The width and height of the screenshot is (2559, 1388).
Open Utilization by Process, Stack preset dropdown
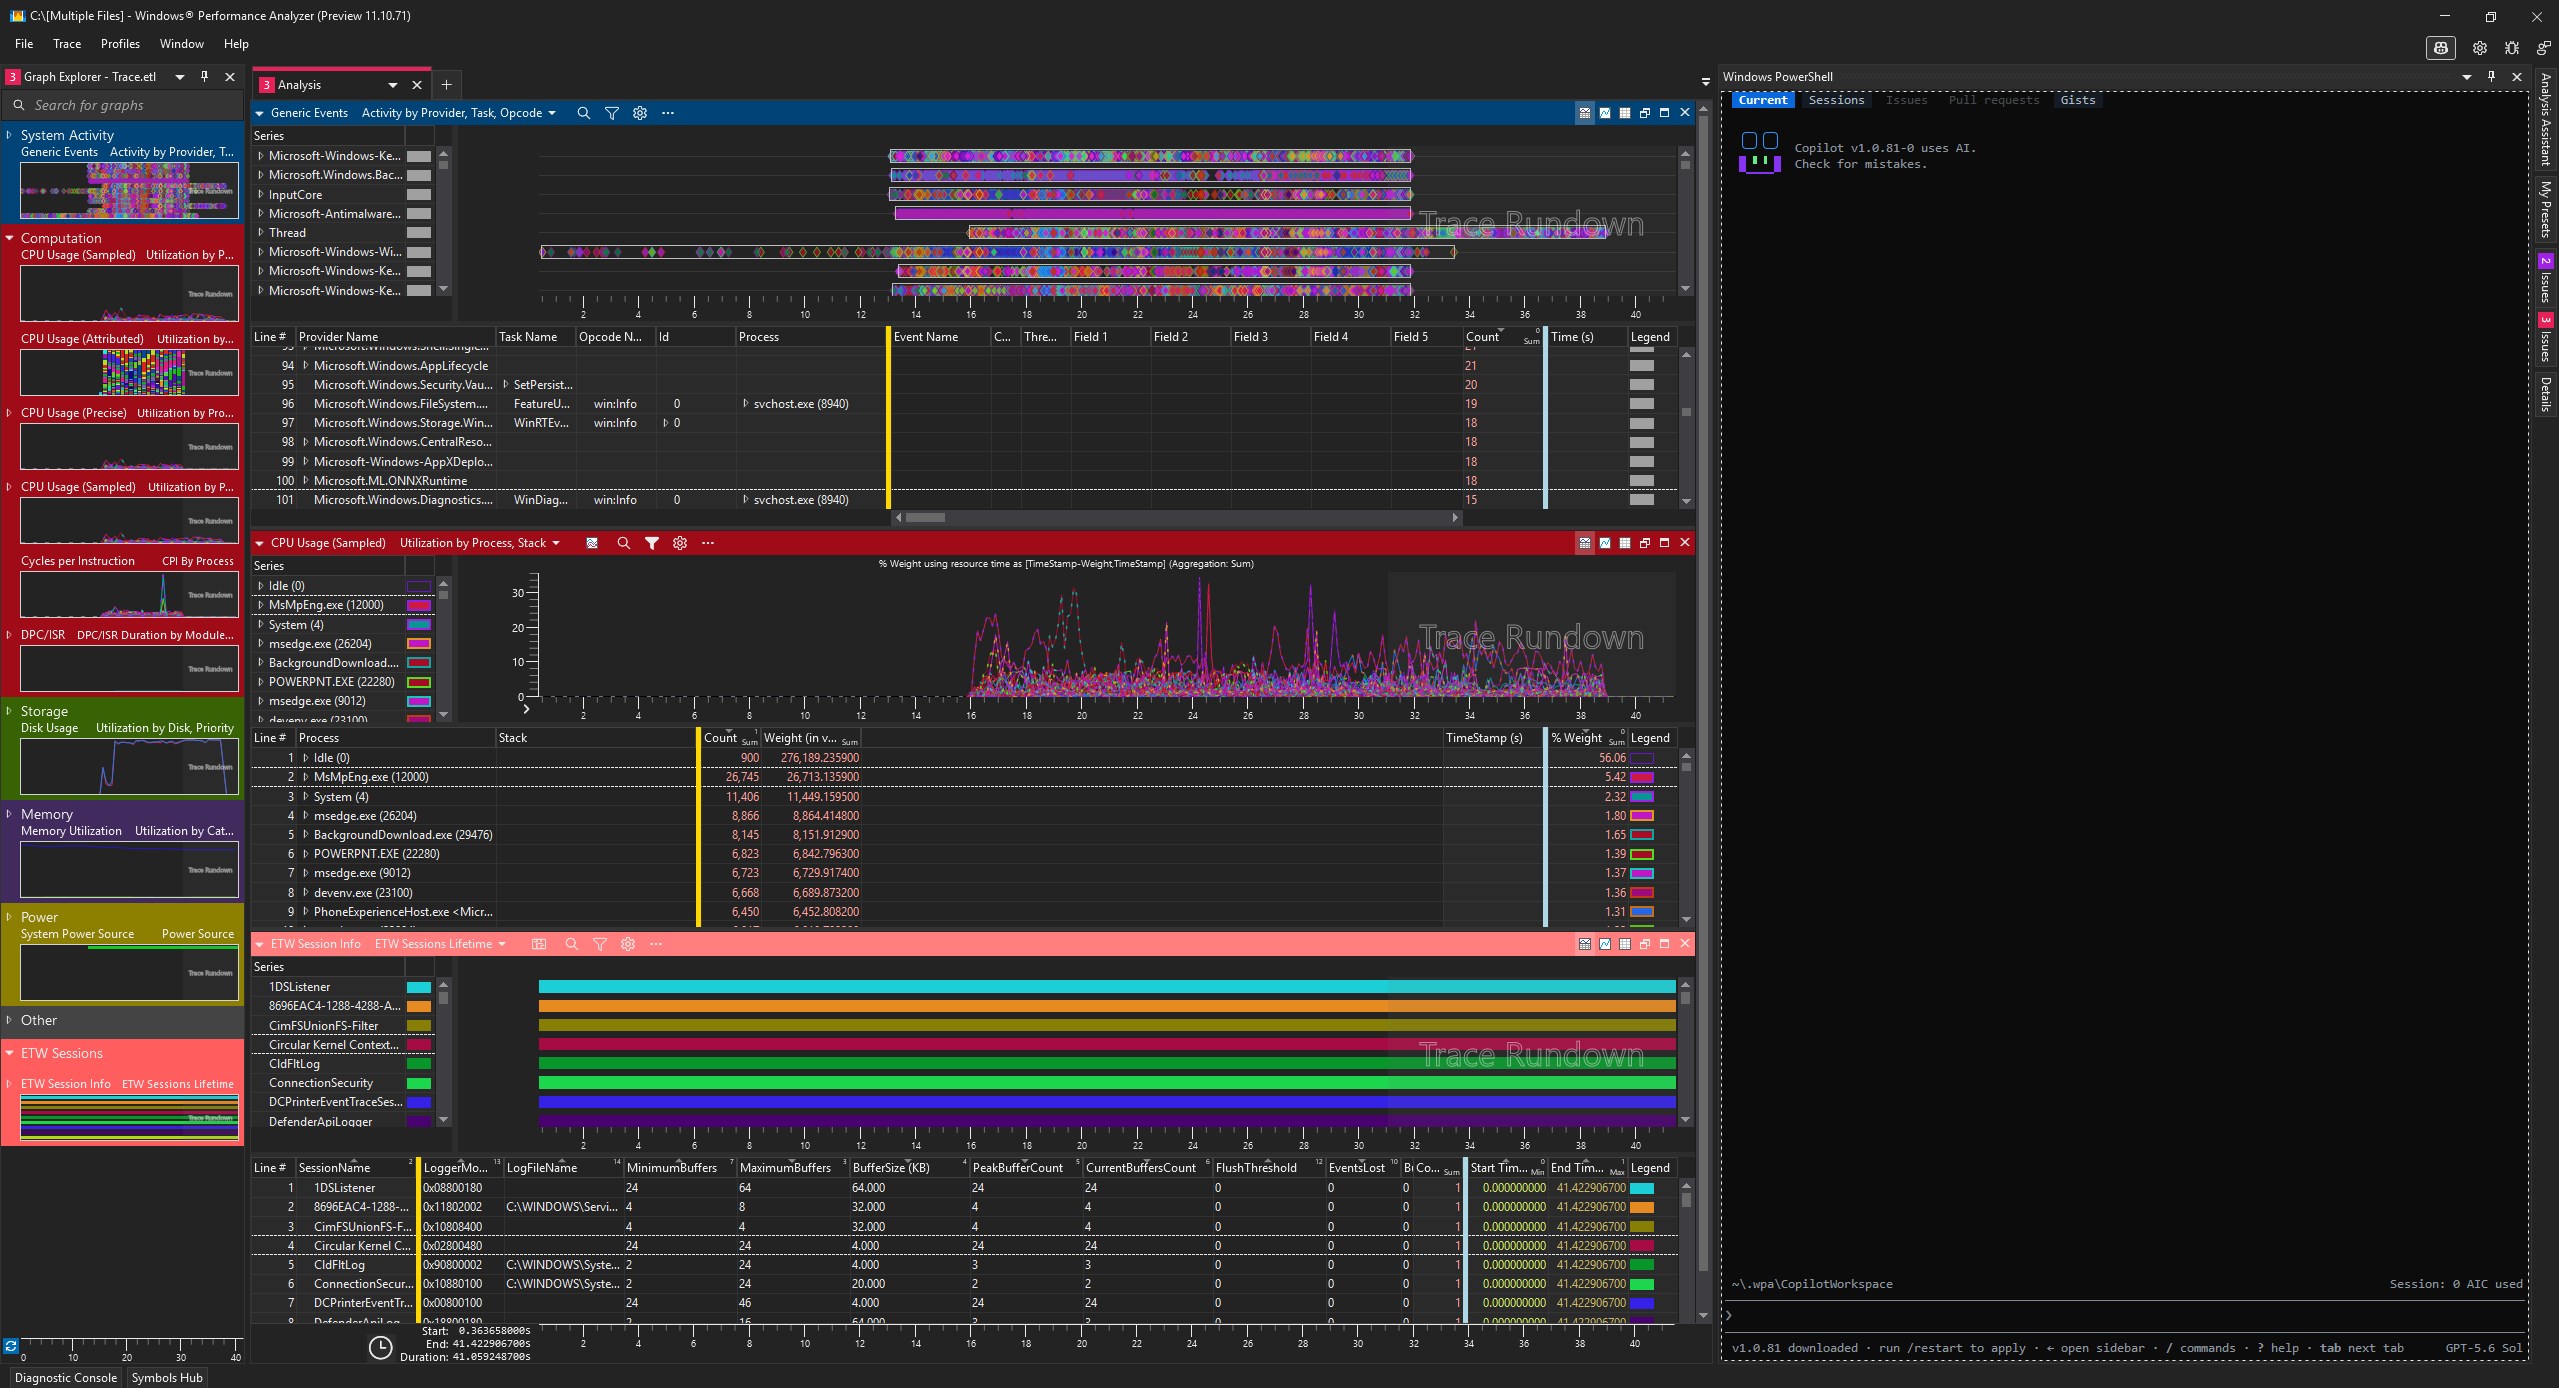[x=480, y=543]
